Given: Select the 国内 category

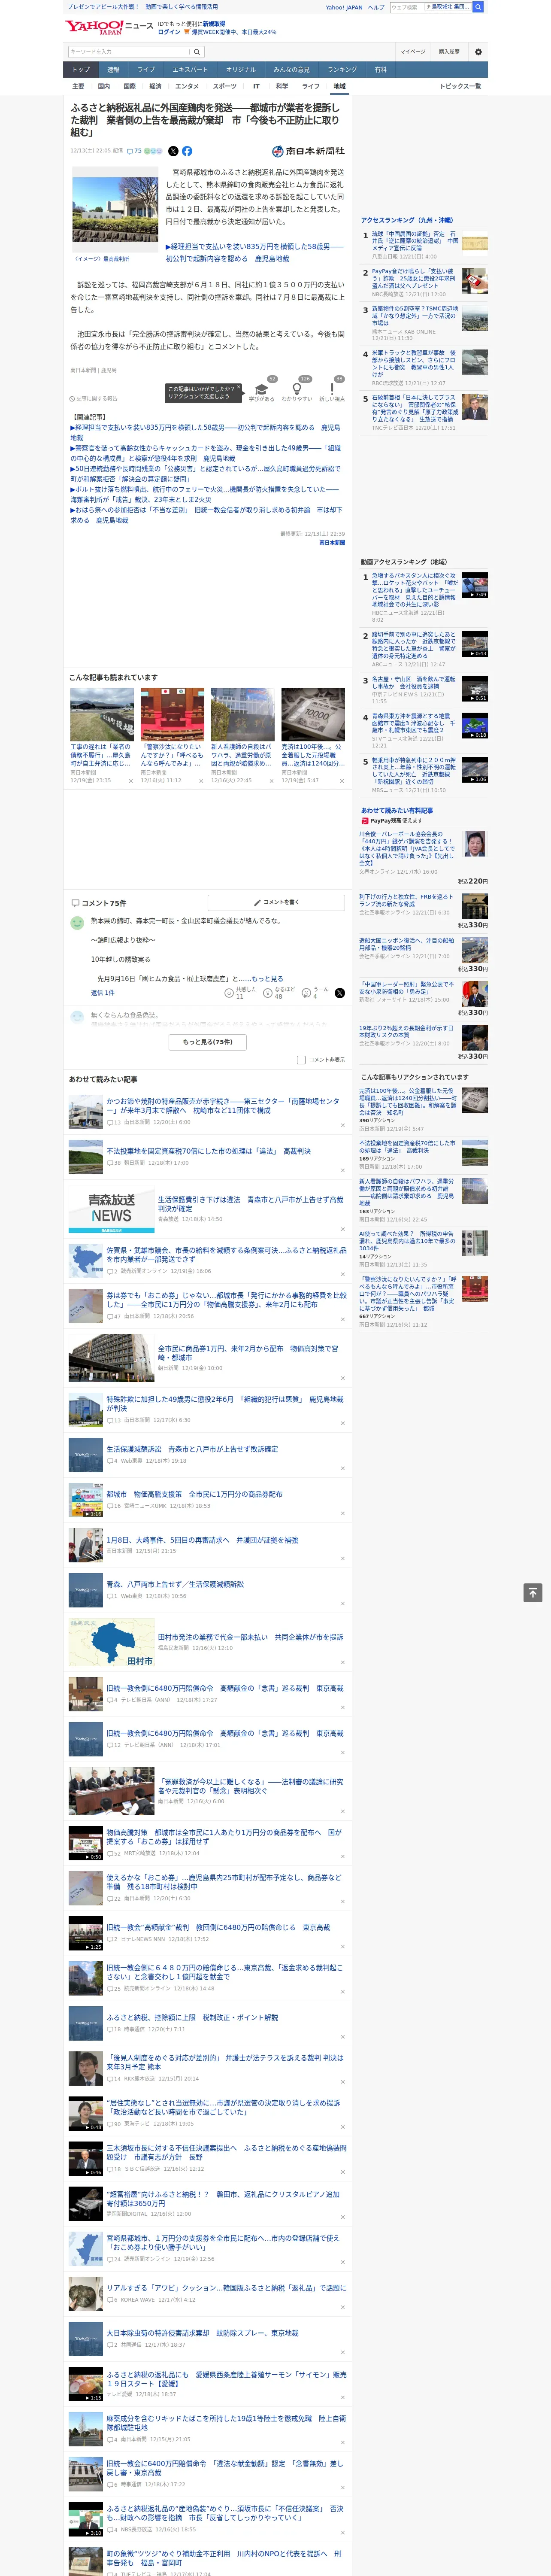Looking at the screenshot, I should pyautogui.click(x=104, y=86).
